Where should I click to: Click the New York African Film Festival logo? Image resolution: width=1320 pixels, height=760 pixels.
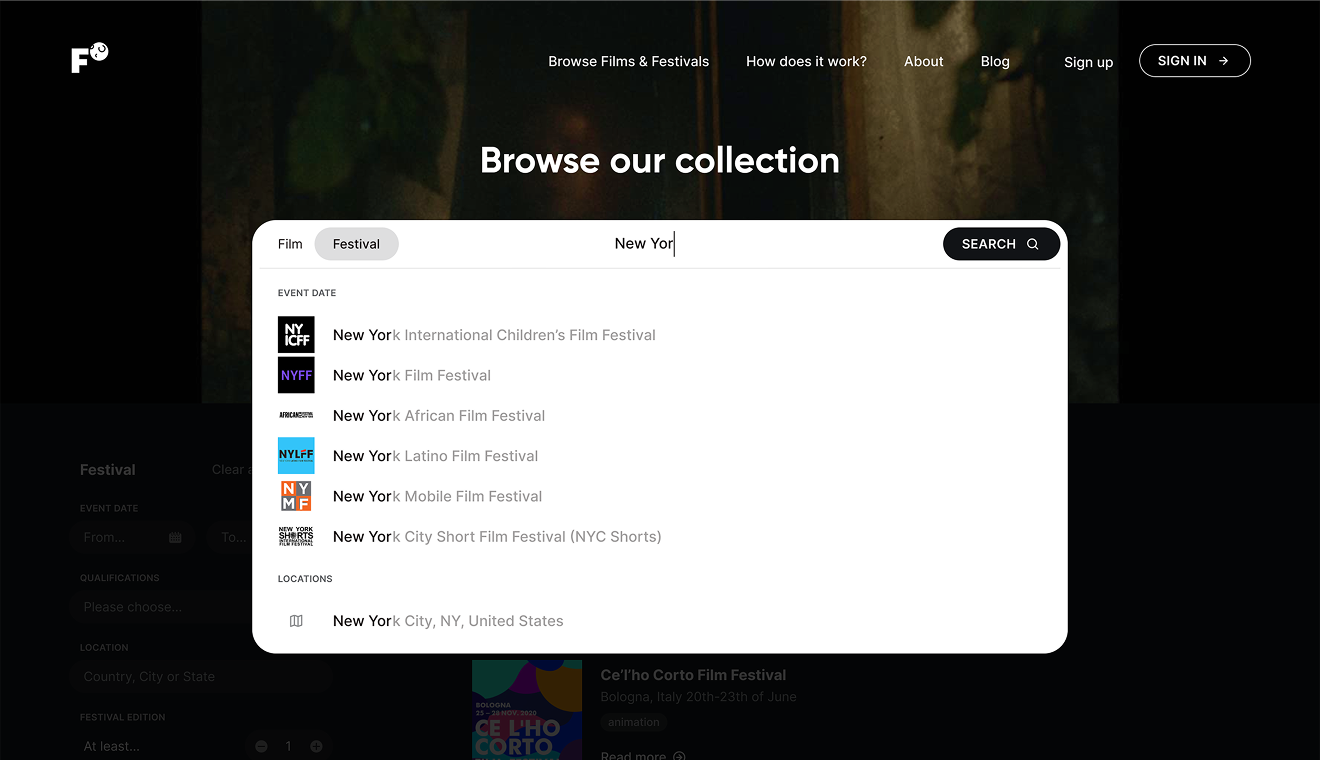pyautogui.click(x=296, y=415)
